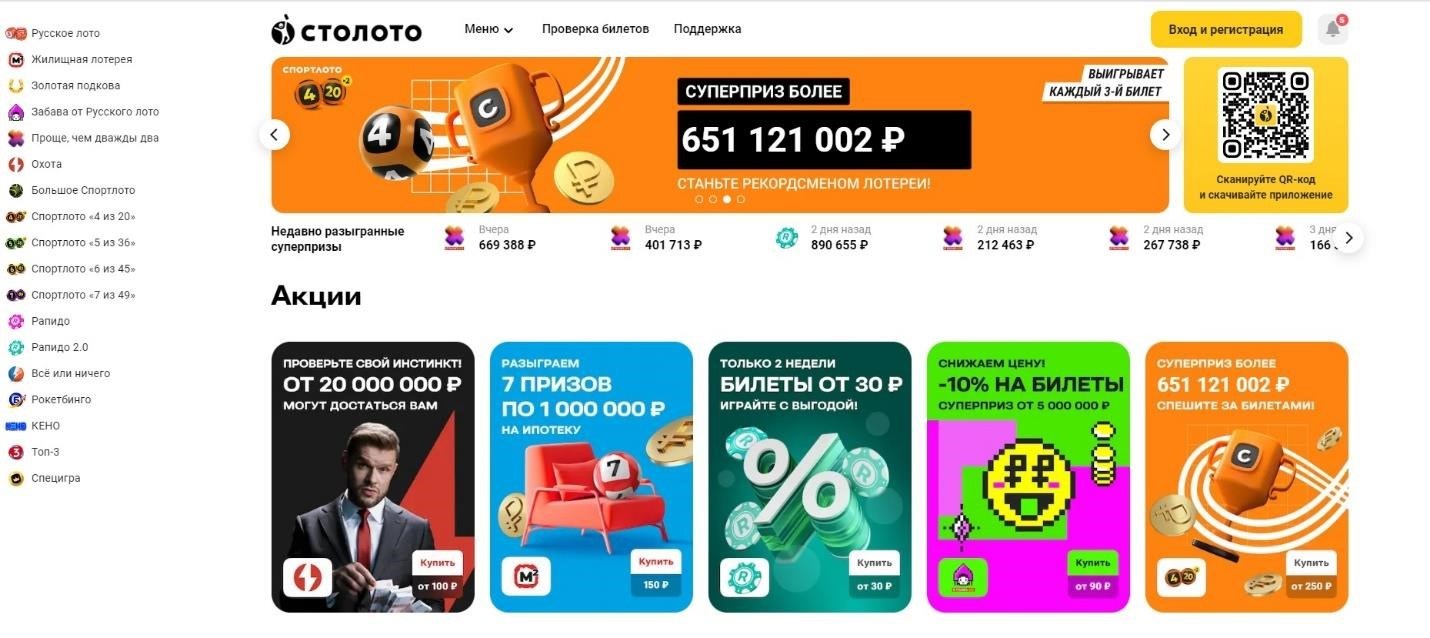
Task: Show the next banner slide arrow
Action: [1165, 134]
